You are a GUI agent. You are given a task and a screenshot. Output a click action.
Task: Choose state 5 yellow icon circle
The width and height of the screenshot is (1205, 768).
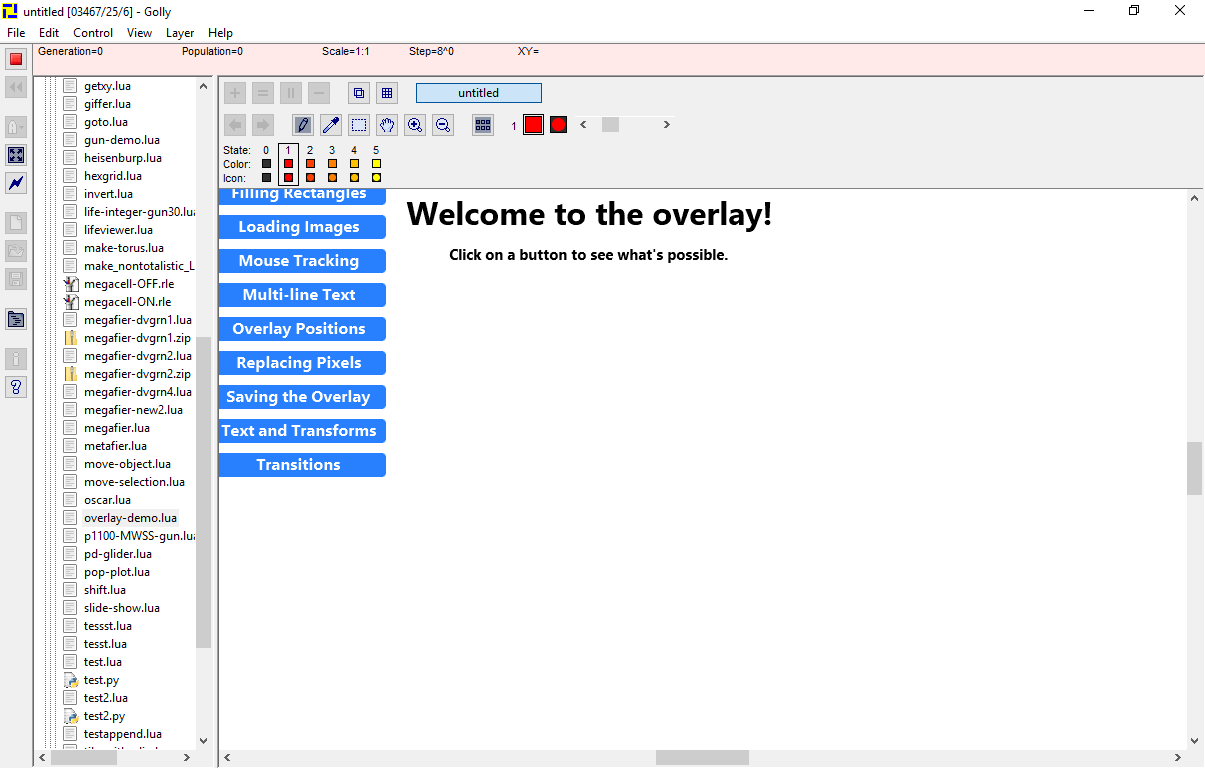tap(376, 177)
